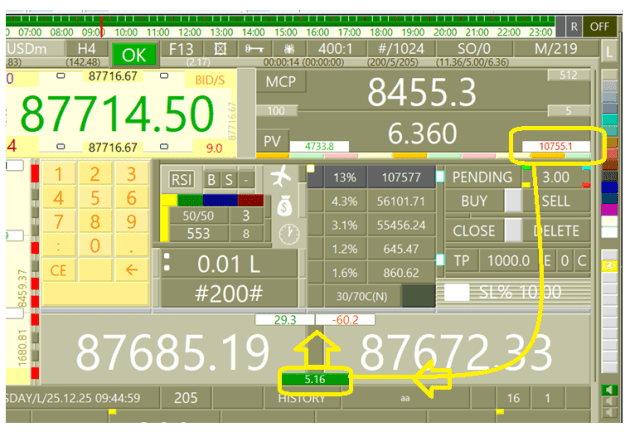This screenshot has height=432, width=625.
Task: Click the 553 cell in RSI panel
Action: point(199,233)
